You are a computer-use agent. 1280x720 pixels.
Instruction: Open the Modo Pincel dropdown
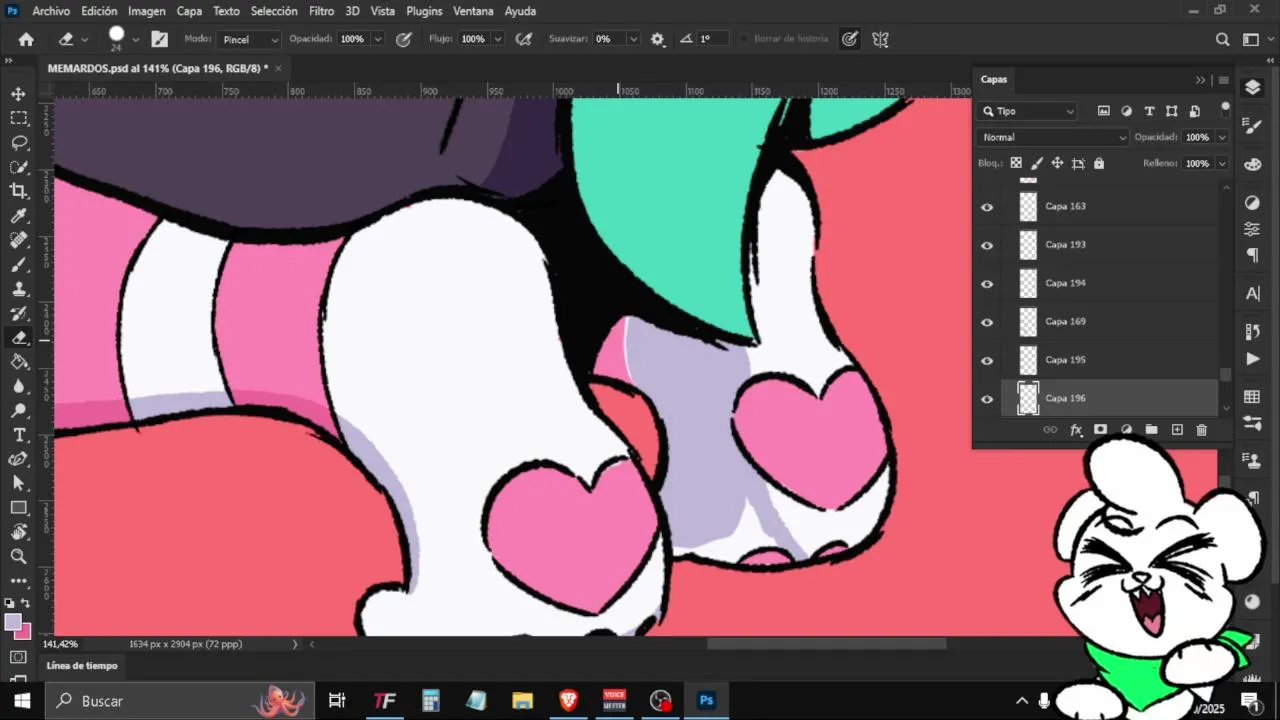coord(250,39)
